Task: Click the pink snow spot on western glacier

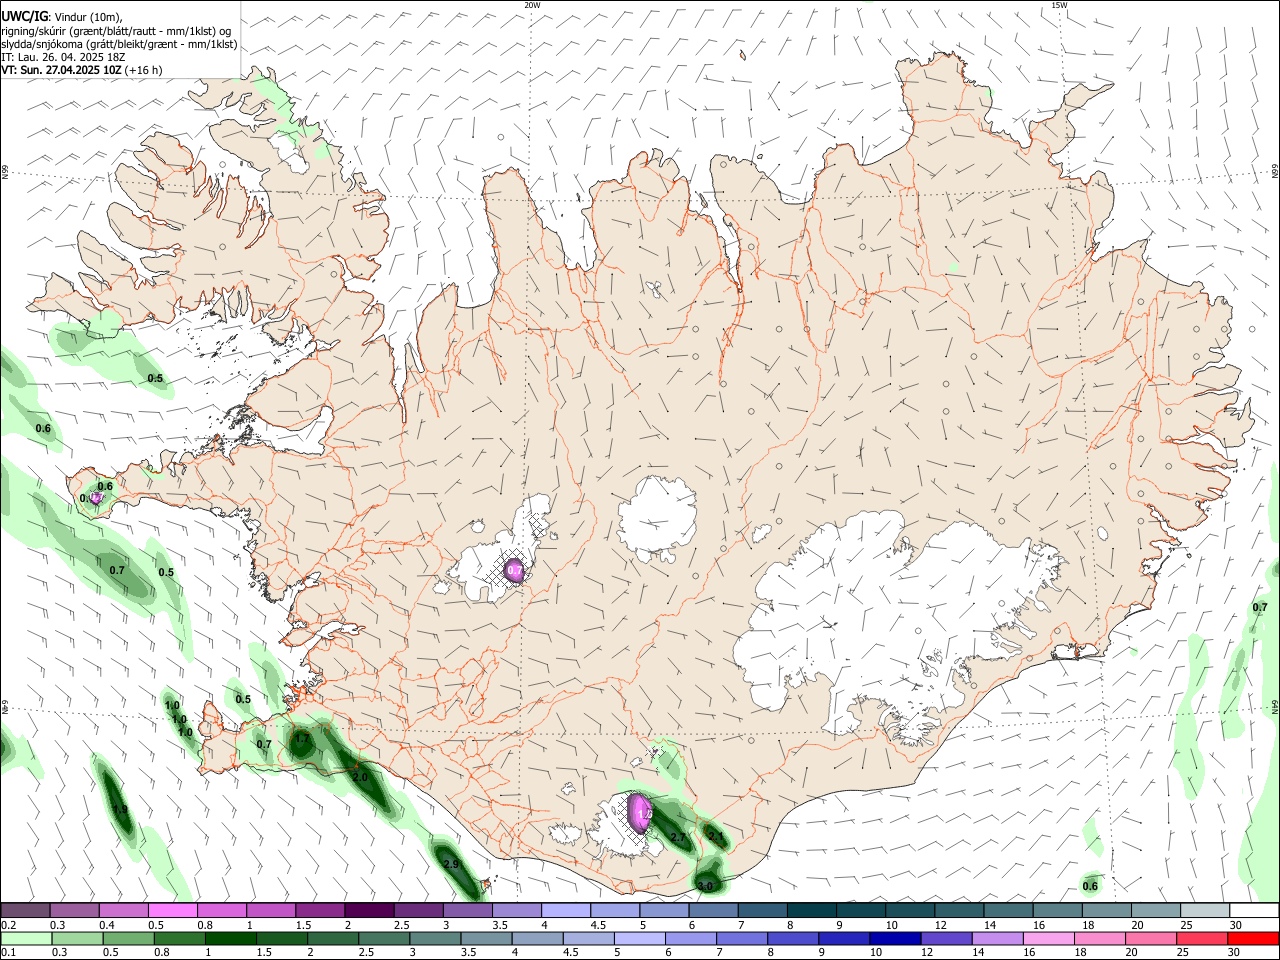Action: click(x=514, y=570)
